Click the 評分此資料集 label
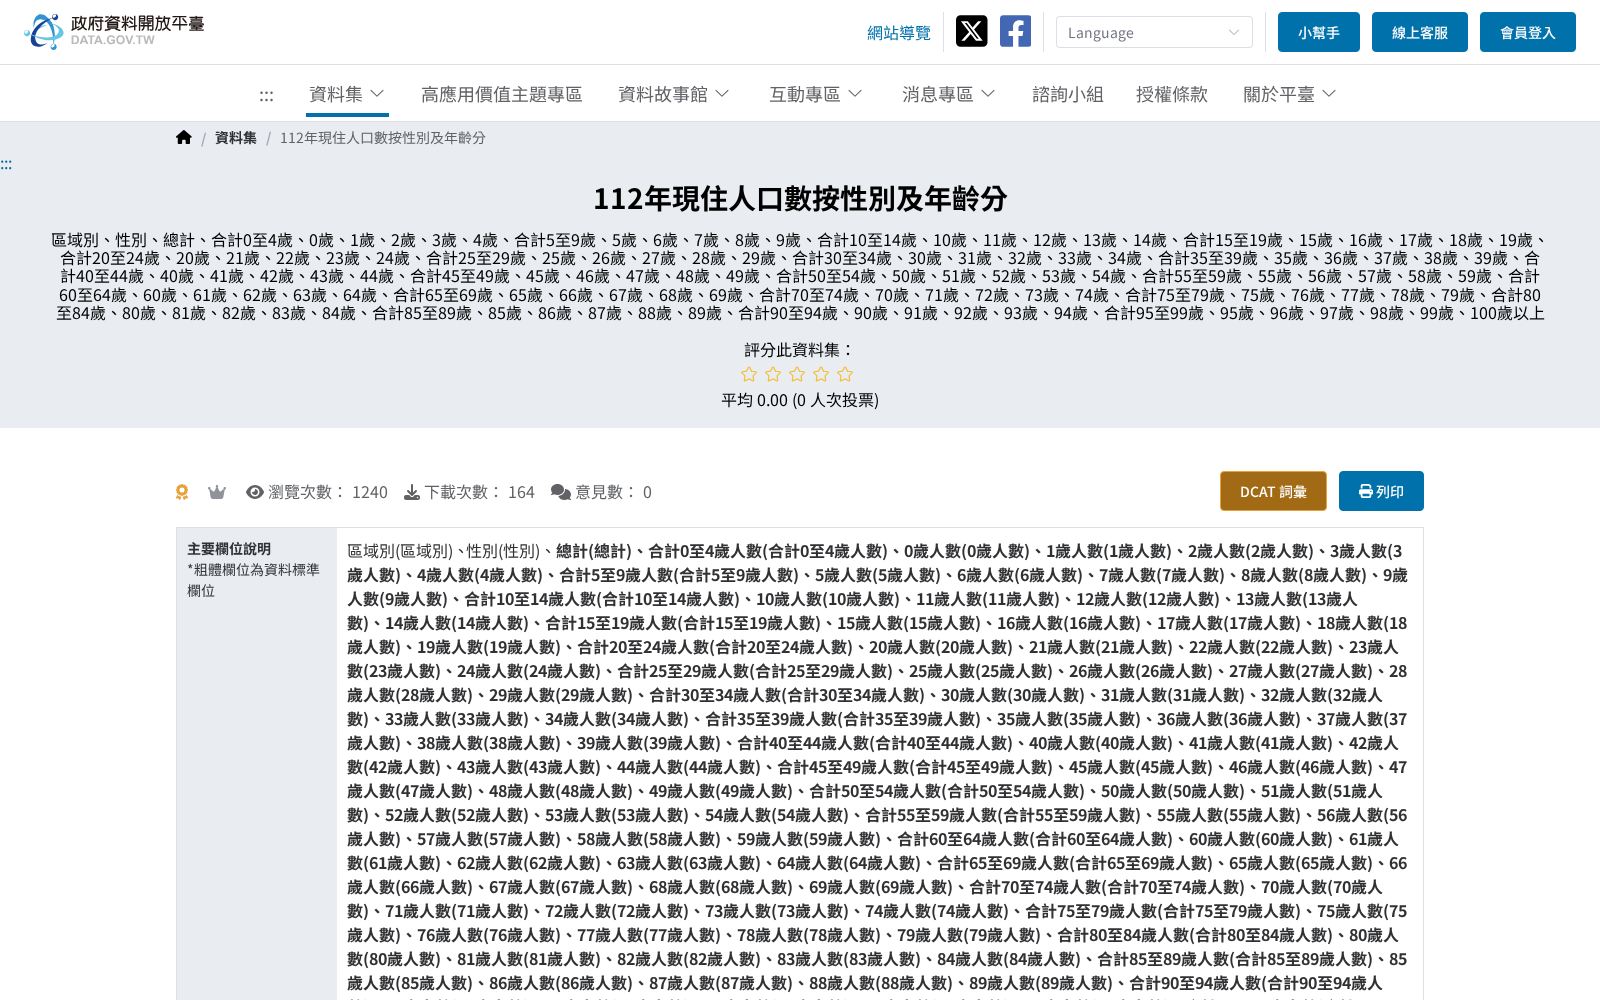This screenshot has width=1600, height=1000. click(800, 350)
